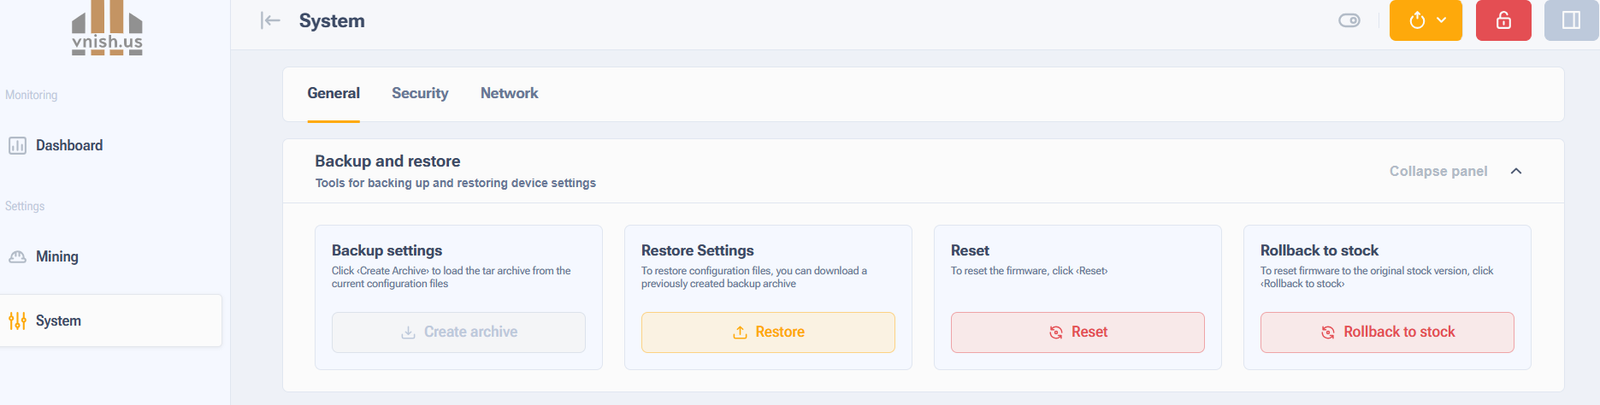This screenshot has width=1600, height=405.
Task: Select System in the sidebar
Action: point(111,321)
